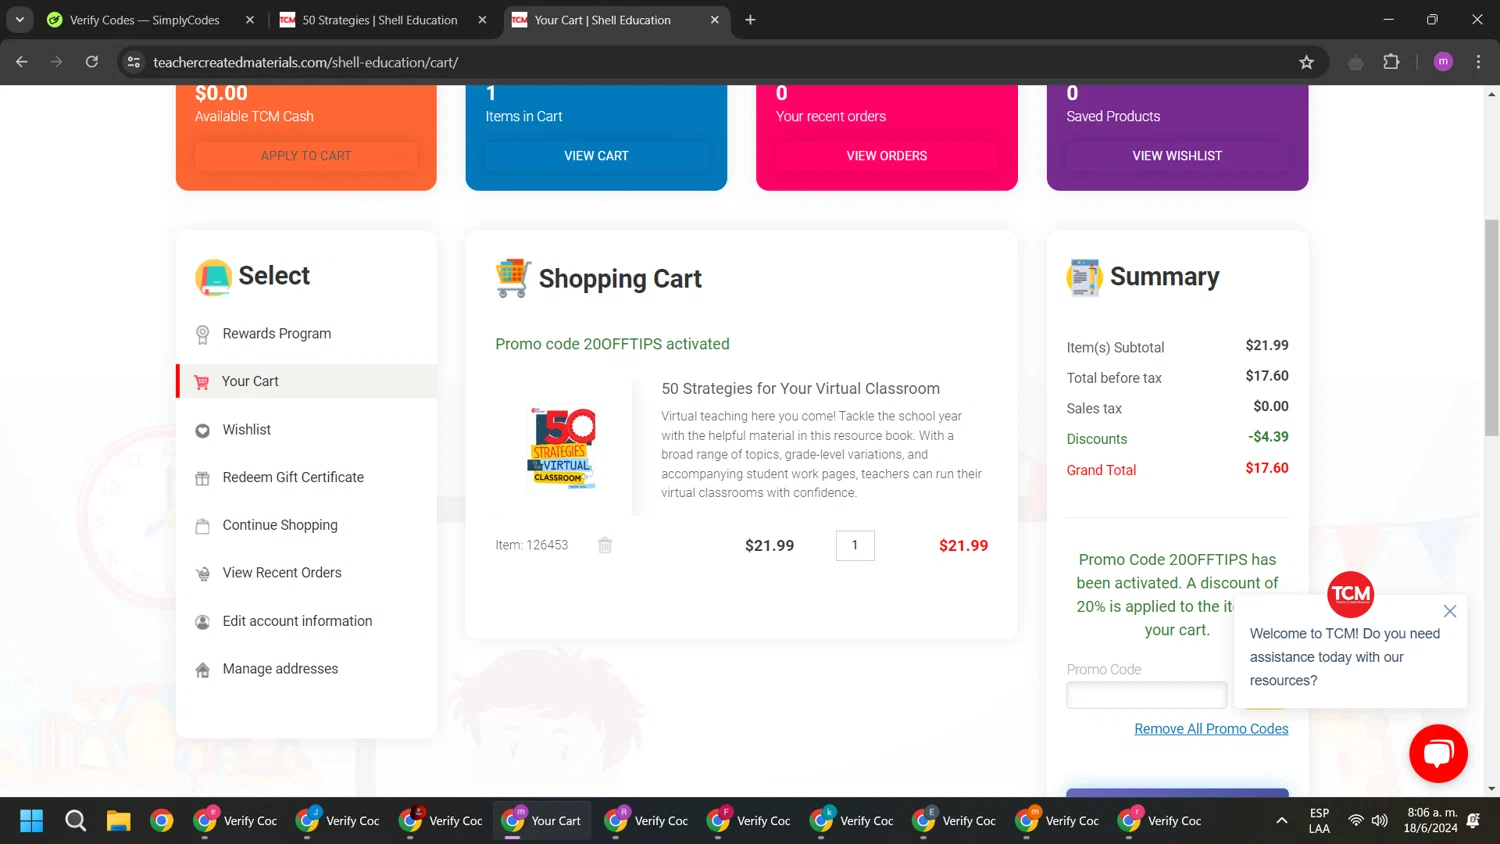Click the red Your Cart sidebar icon
This screenshot has height=844, width=1500.
tap(202, 382)
